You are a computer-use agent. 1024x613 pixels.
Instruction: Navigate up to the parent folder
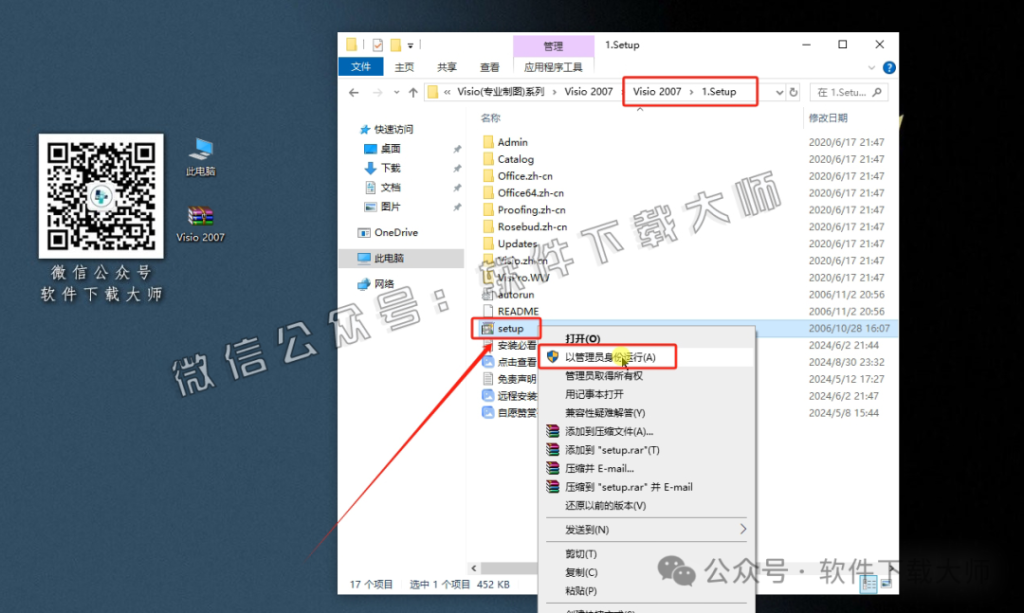click(415, 91)
